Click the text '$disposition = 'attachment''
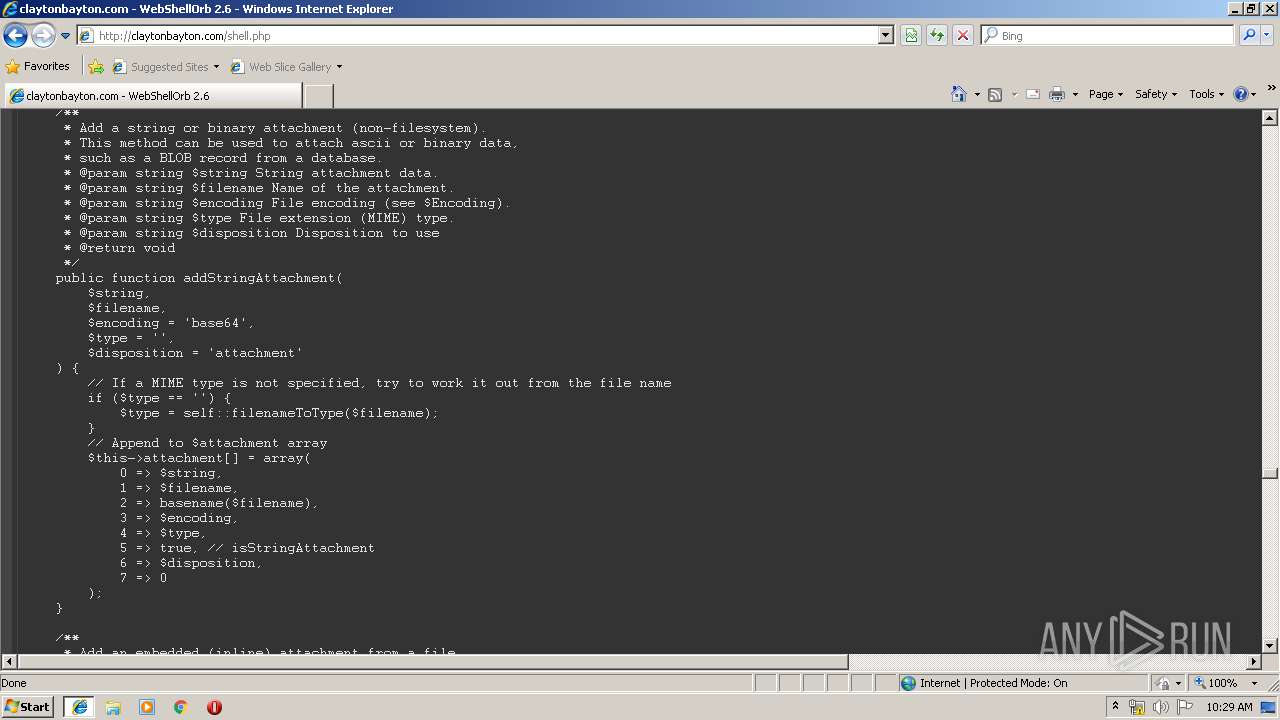The width and height of the screenshot is (1280, 720). 195,353
